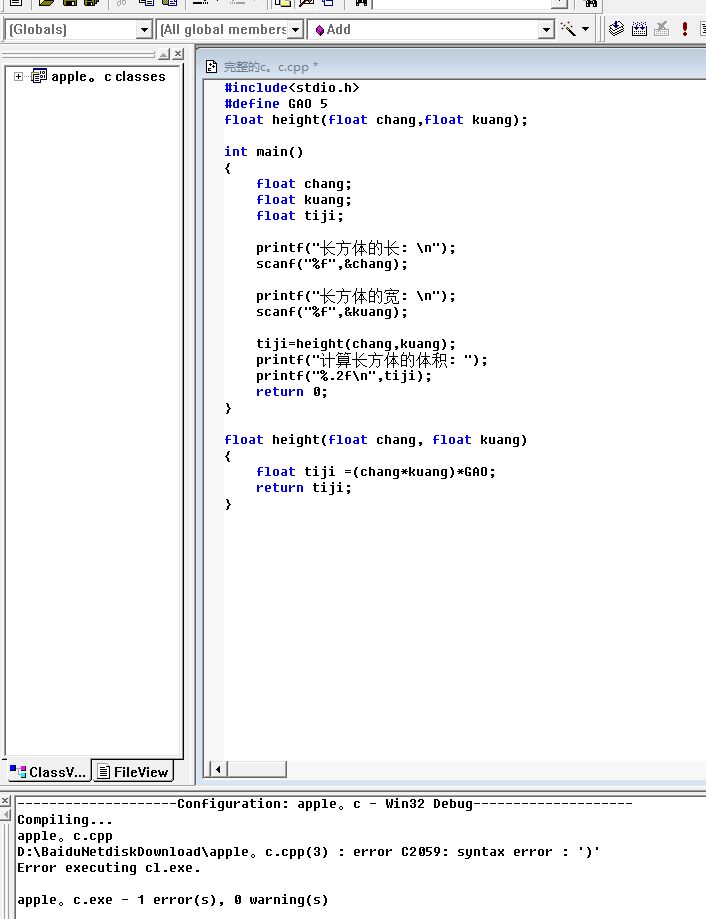
Task: Compile the current file with Compile icon
Action: (616, 29)
